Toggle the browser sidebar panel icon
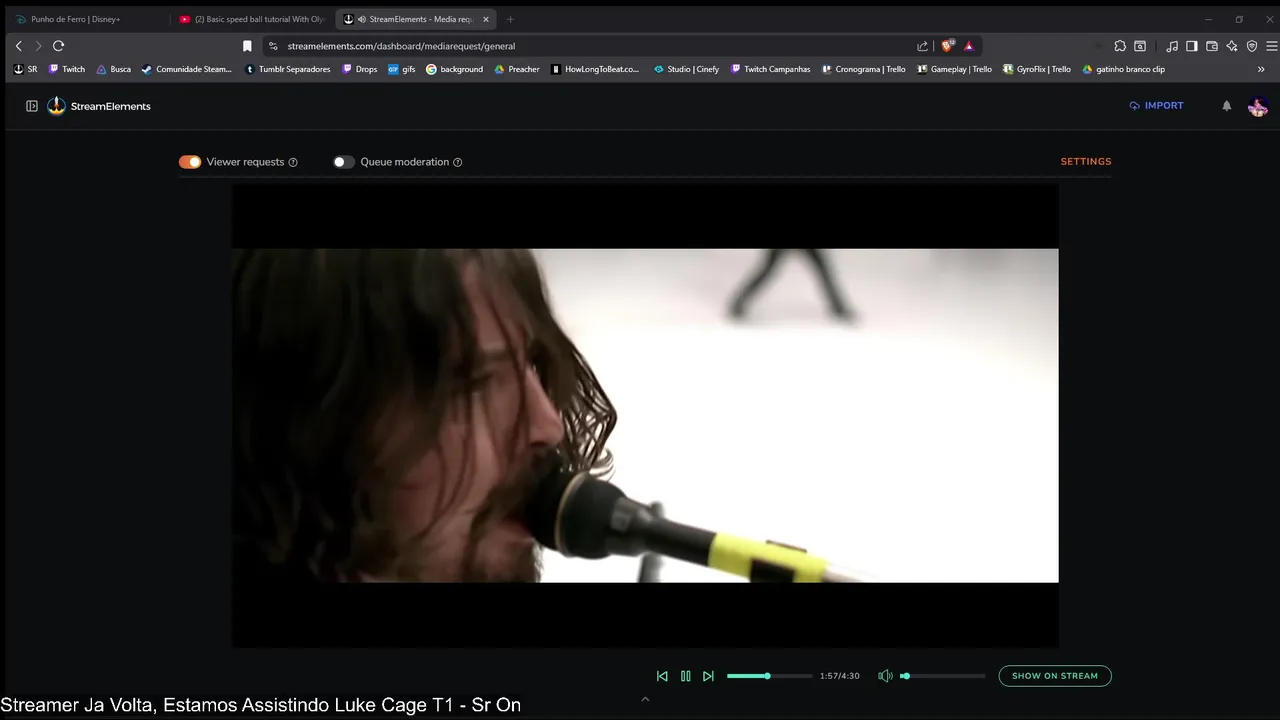 tap(1192, 46)
